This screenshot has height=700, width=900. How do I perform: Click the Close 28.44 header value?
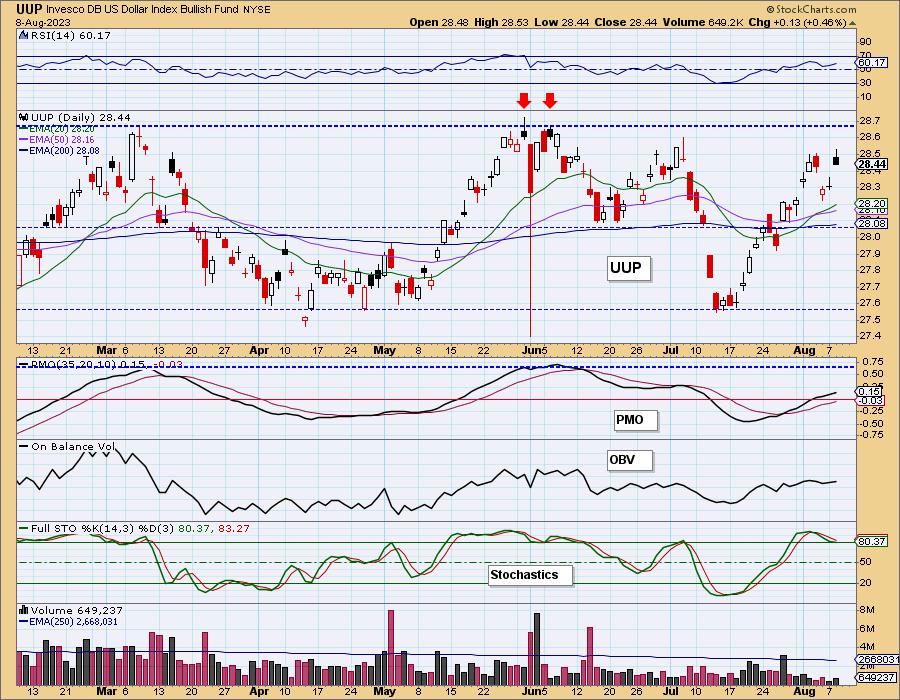tap(625, 22)
